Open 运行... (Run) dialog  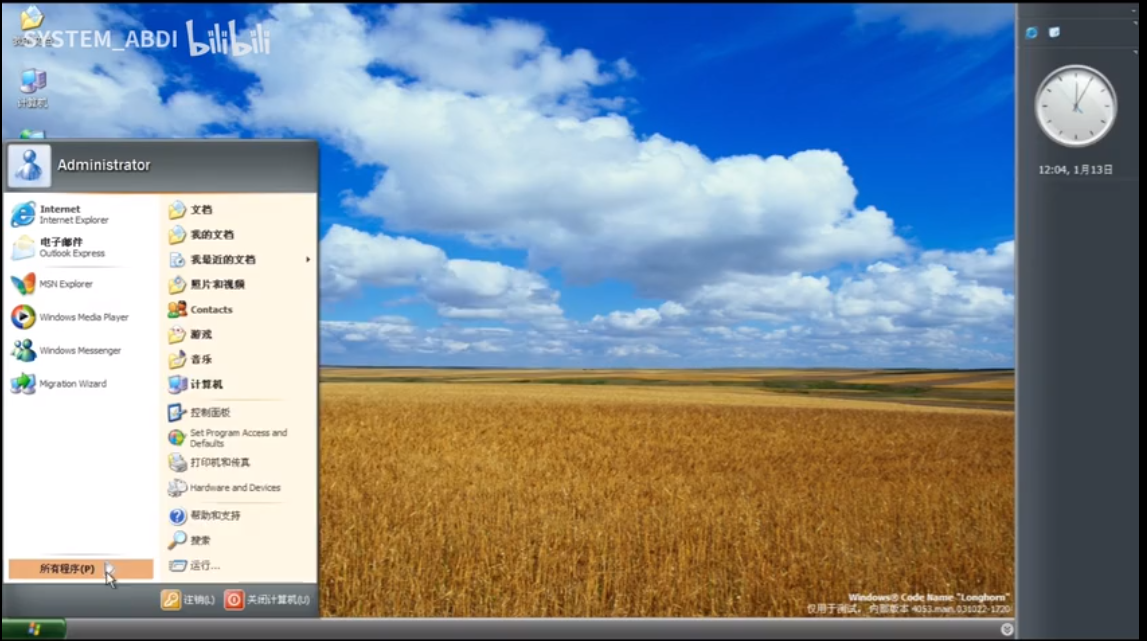(203, 566)
